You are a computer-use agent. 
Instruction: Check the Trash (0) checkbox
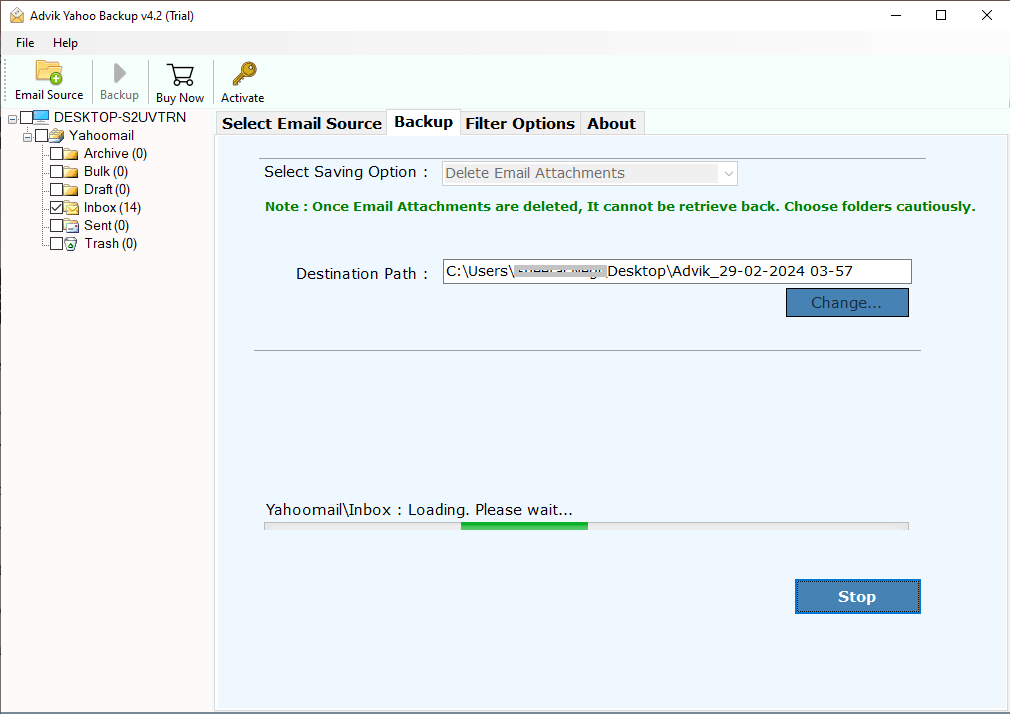[57, 244]
